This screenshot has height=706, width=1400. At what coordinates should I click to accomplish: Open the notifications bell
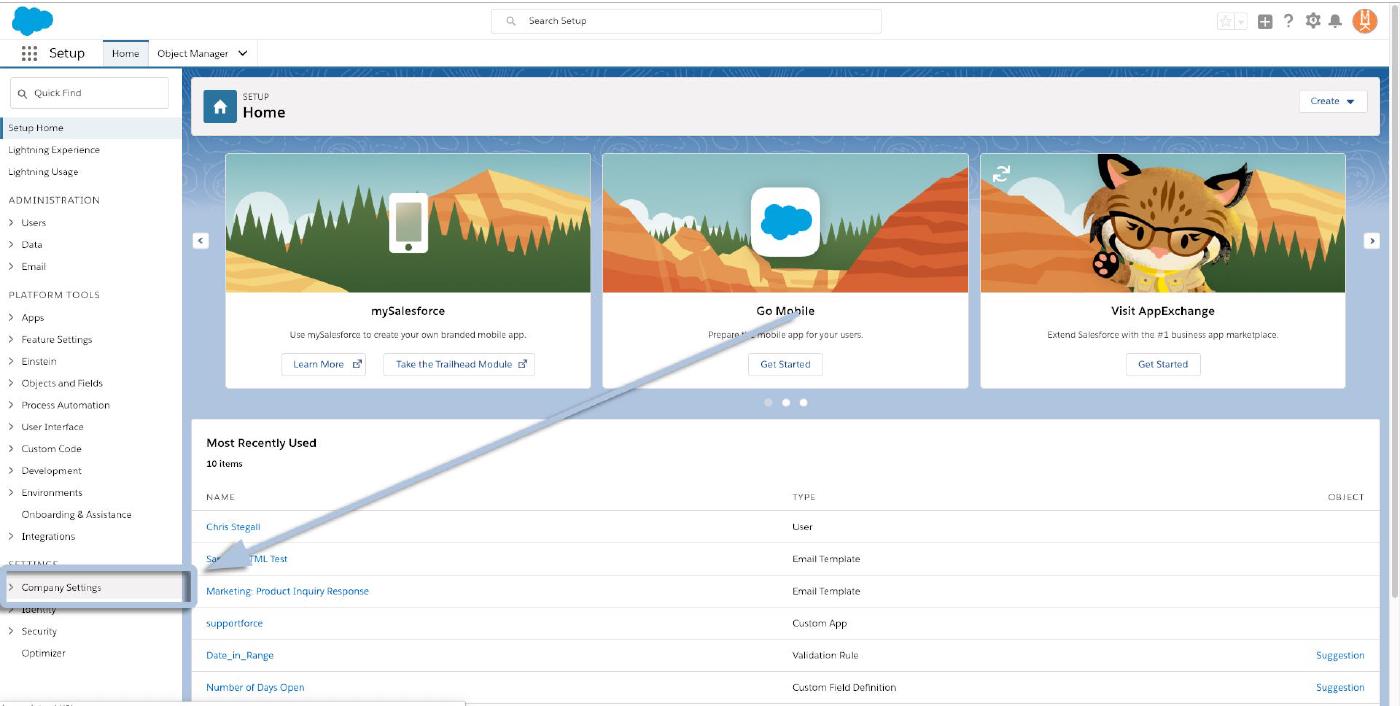(1335, 21)
